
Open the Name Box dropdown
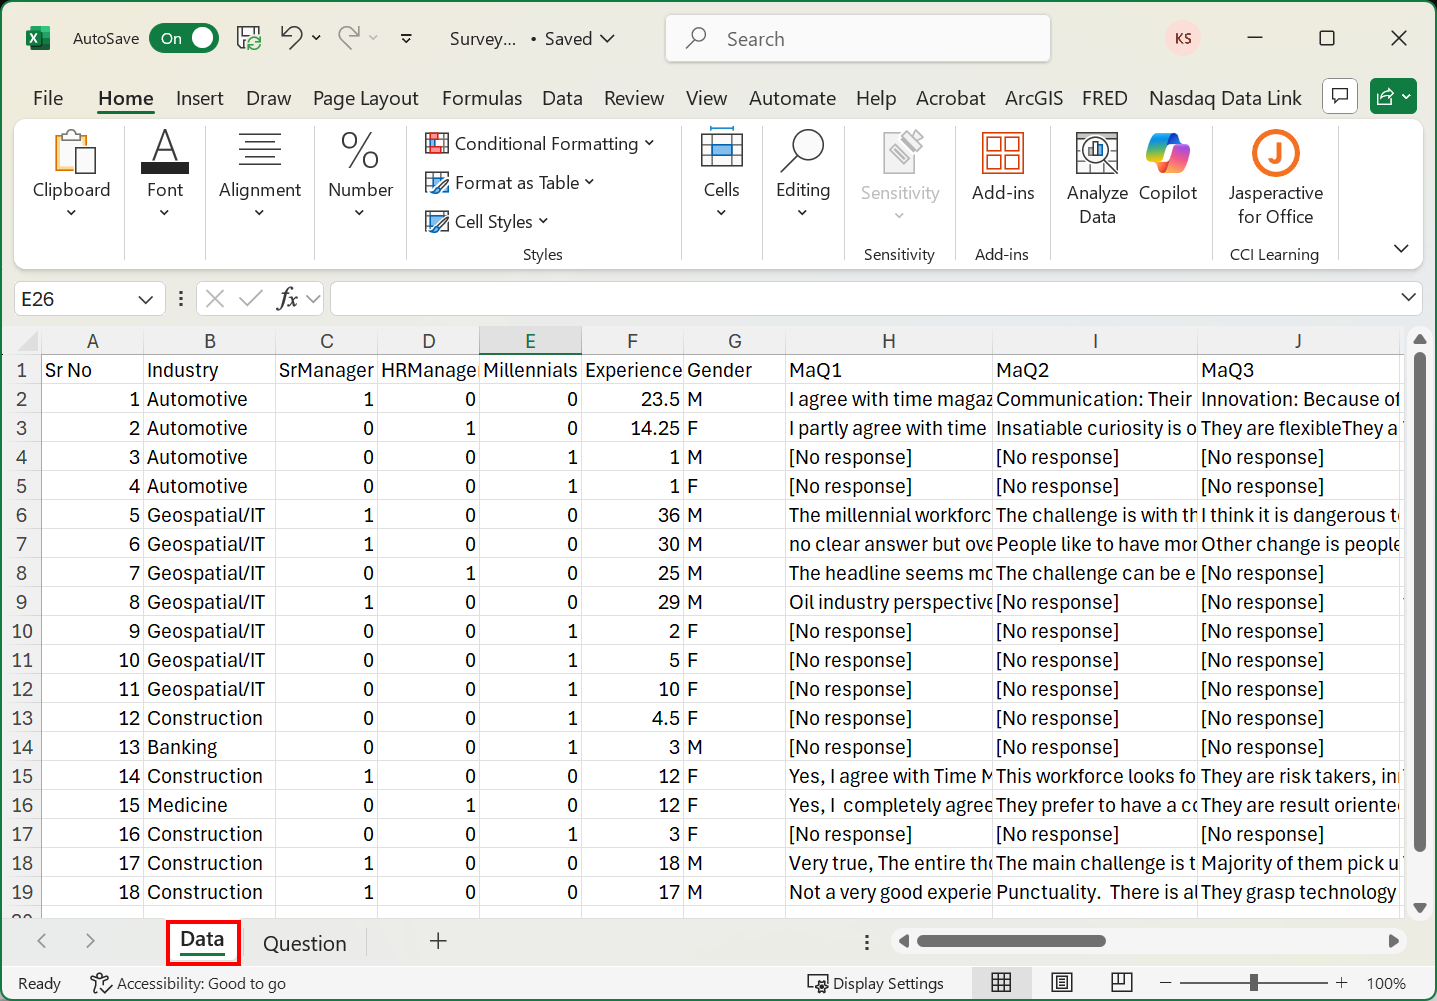(x=145, y=299)
